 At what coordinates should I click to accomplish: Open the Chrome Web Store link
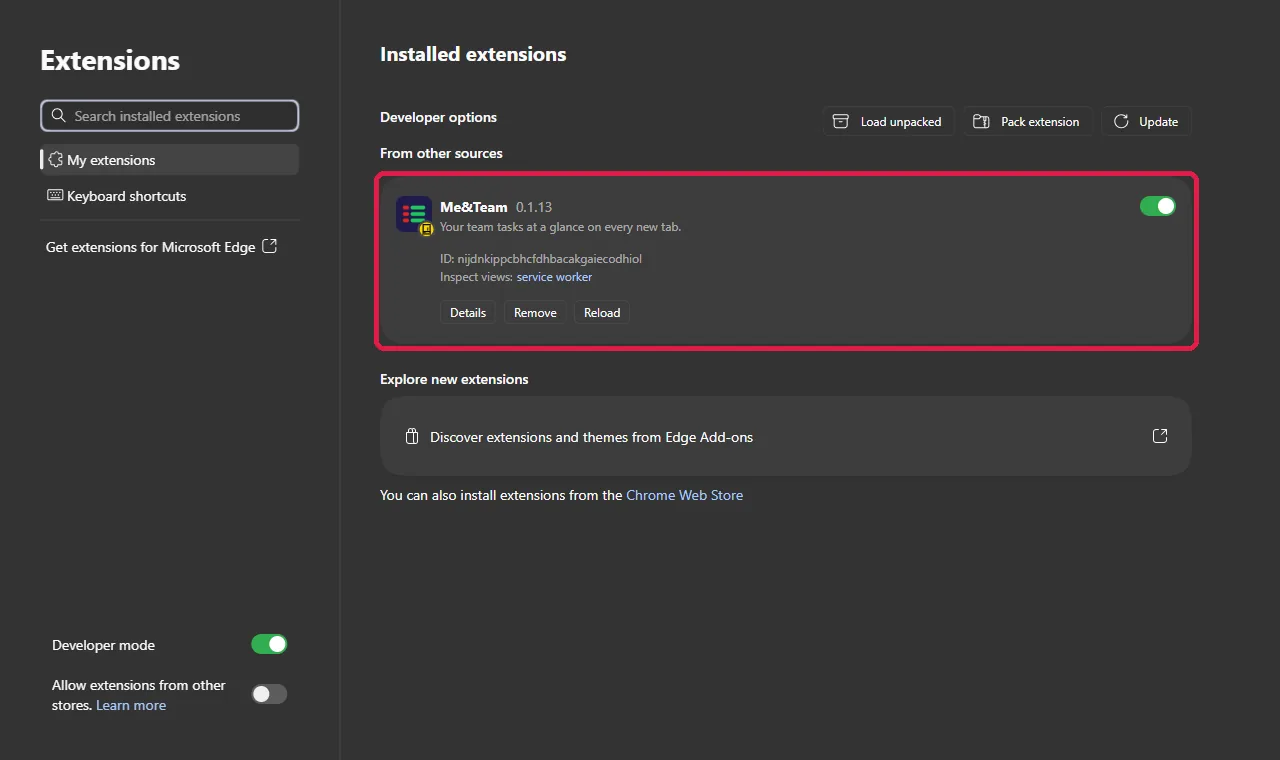click(684, 495)
